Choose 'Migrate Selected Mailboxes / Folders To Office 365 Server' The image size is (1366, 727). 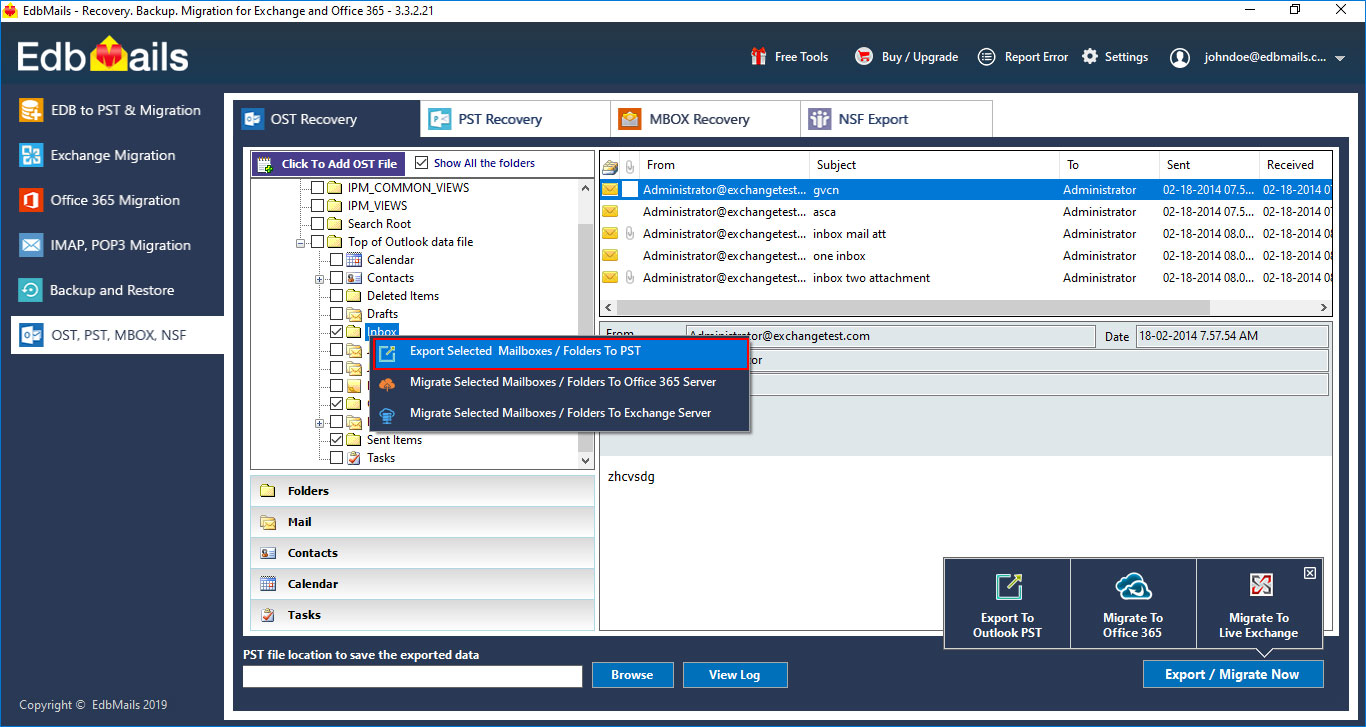[x=560, y=382]
